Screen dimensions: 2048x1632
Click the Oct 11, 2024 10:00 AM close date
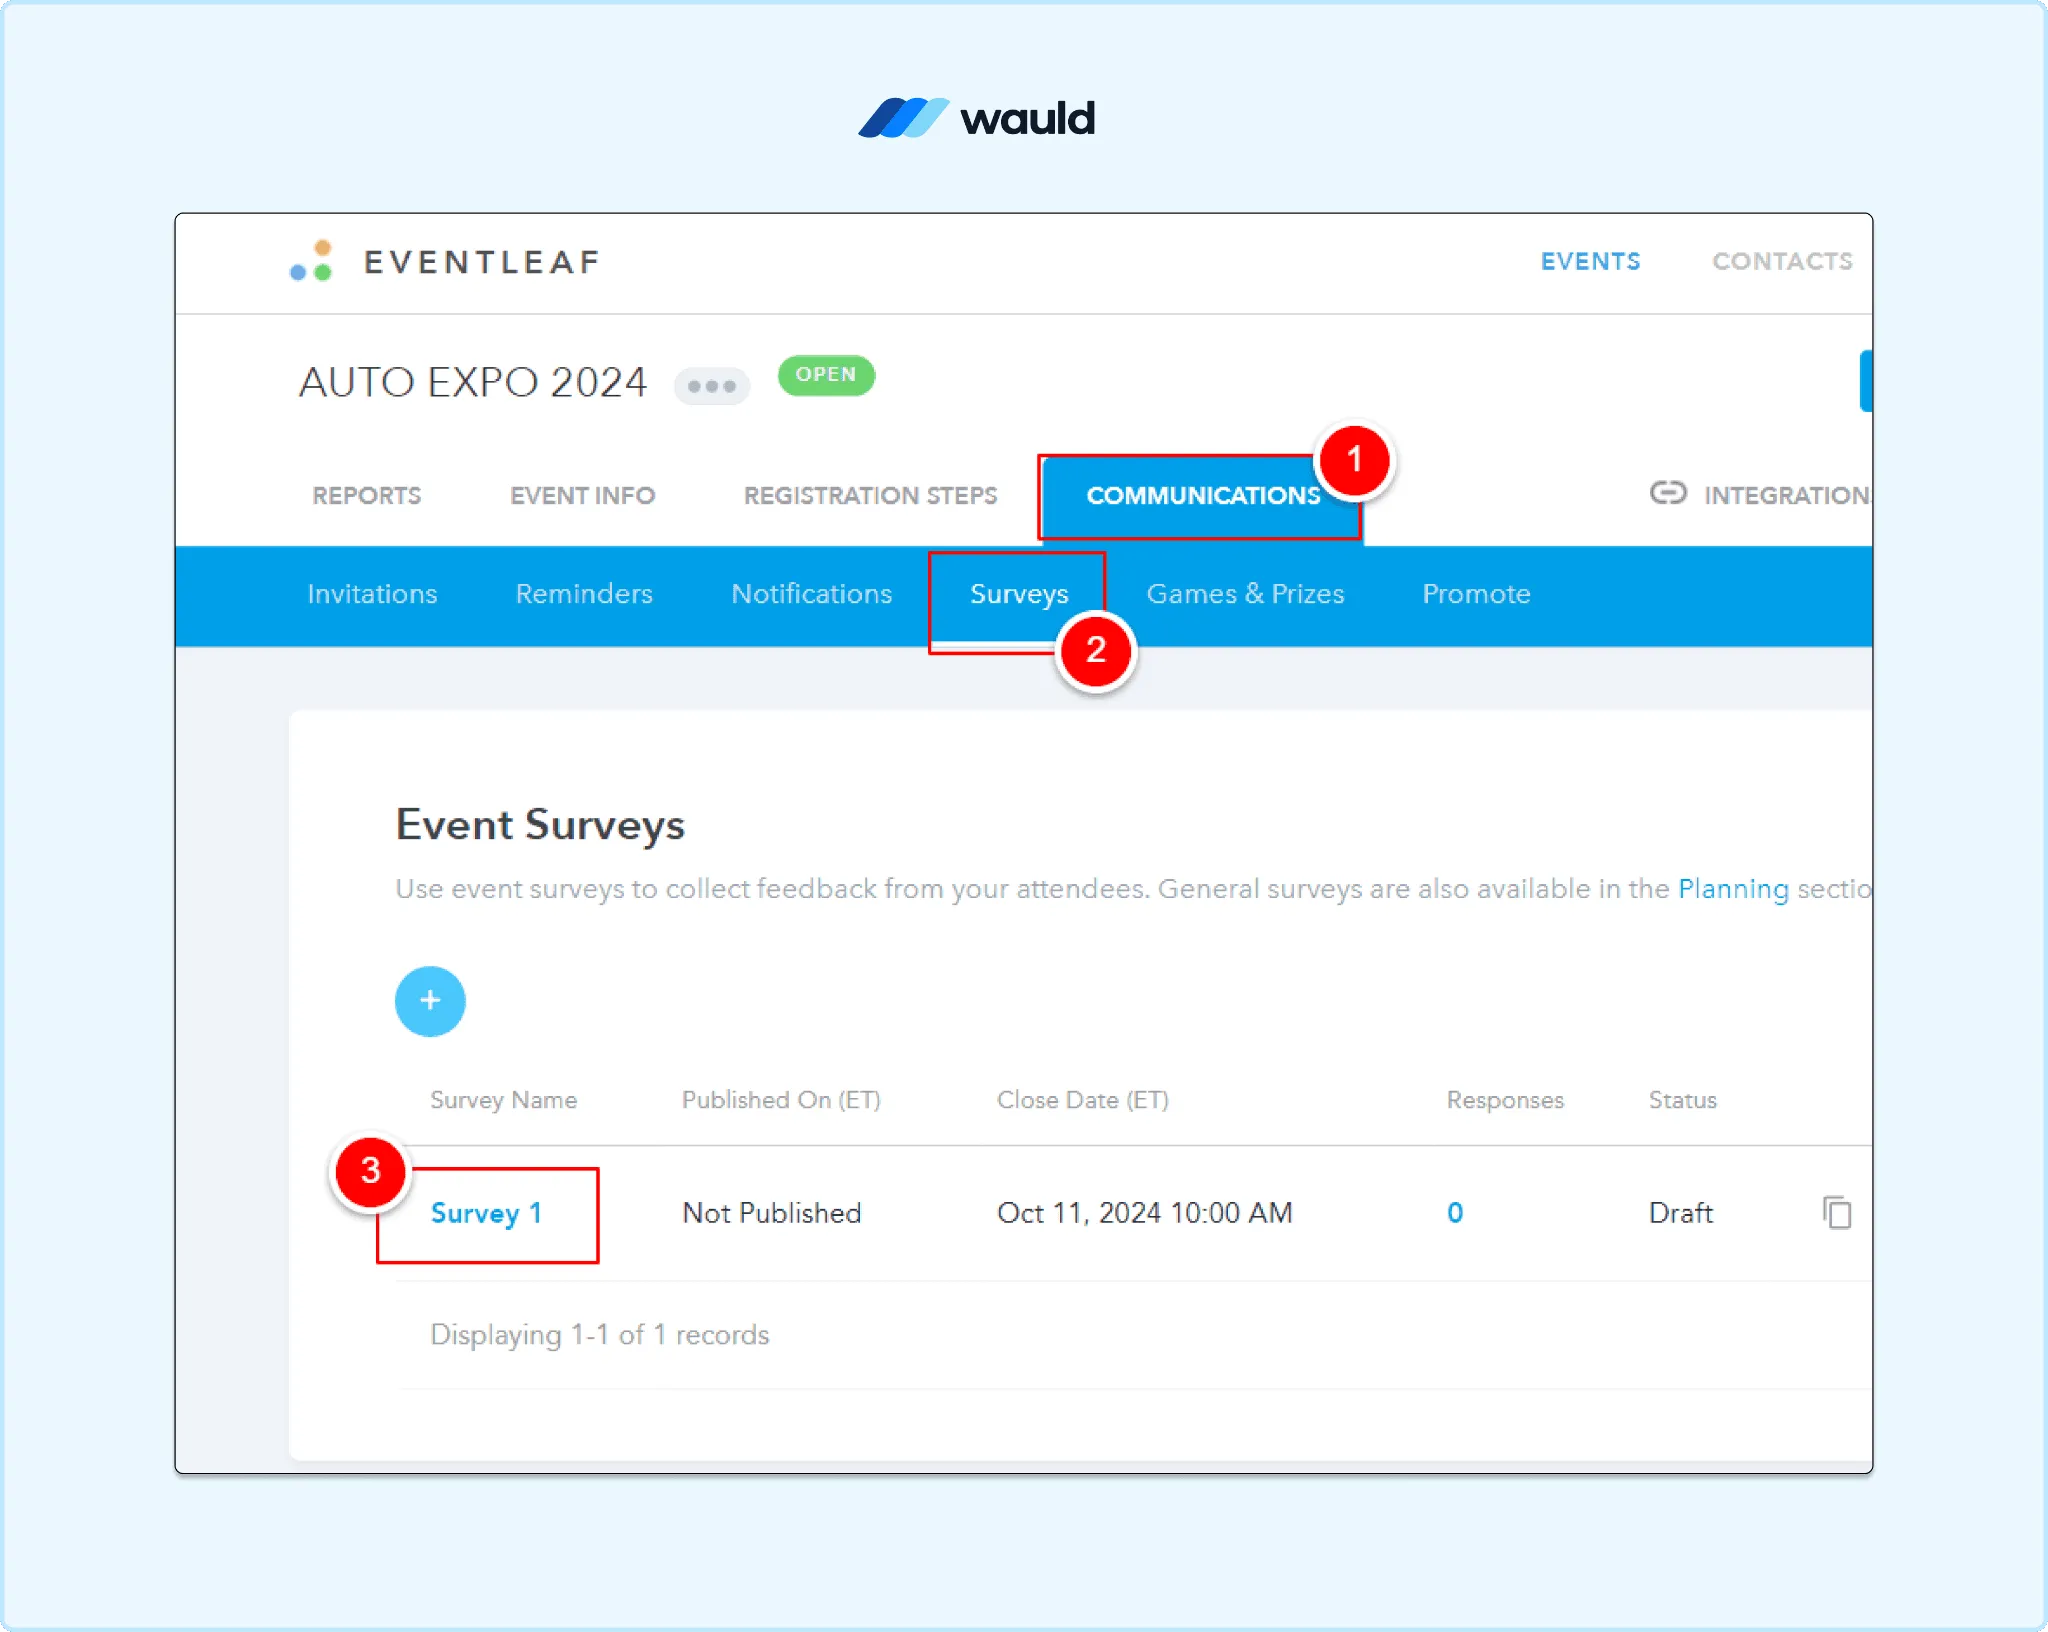pos(1145,1213)
